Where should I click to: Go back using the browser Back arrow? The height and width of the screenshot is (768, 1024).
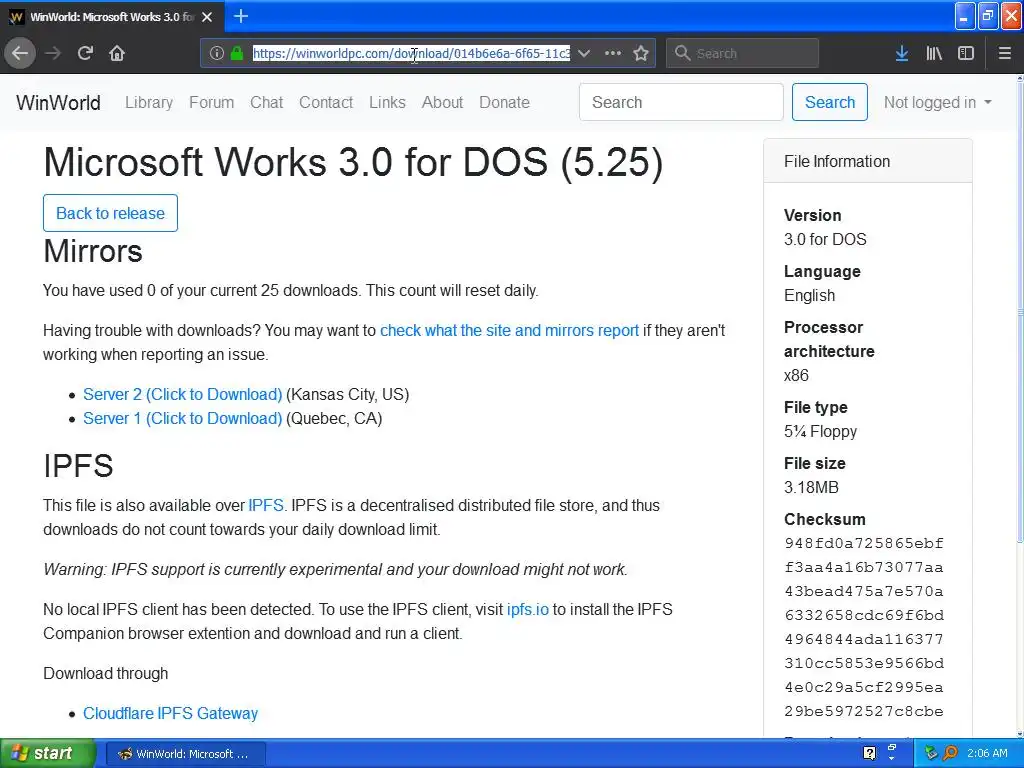pyautogui.click(x=20, y=53)
